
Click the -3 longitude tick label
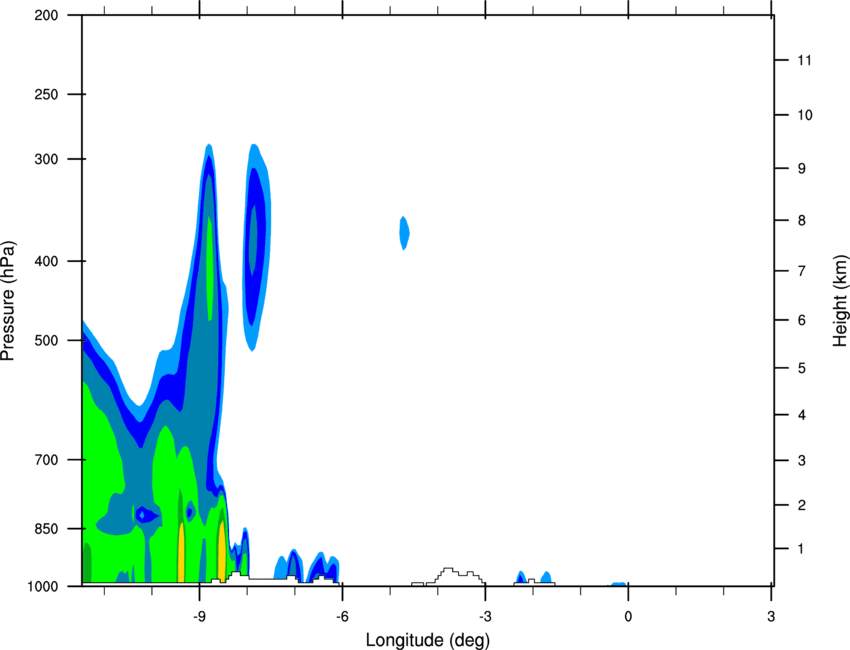[x=485, y=616]
